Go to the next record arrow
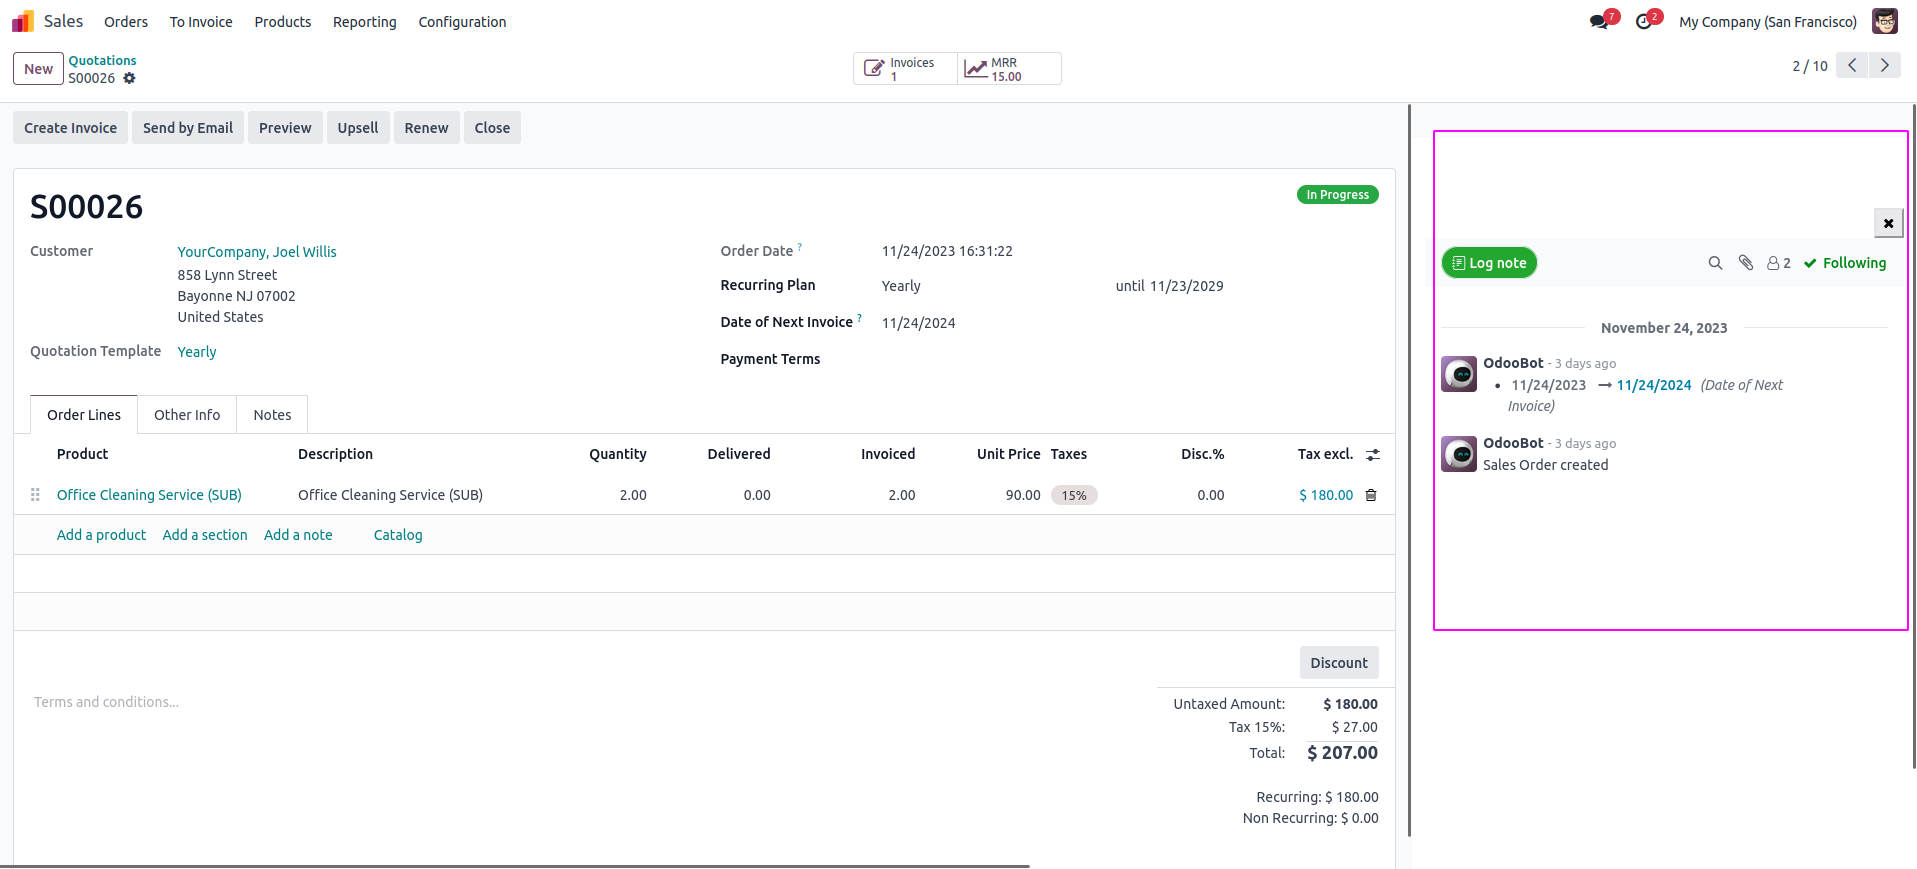Screen dimensions: 1917x869 click(x=1885, y=65)
